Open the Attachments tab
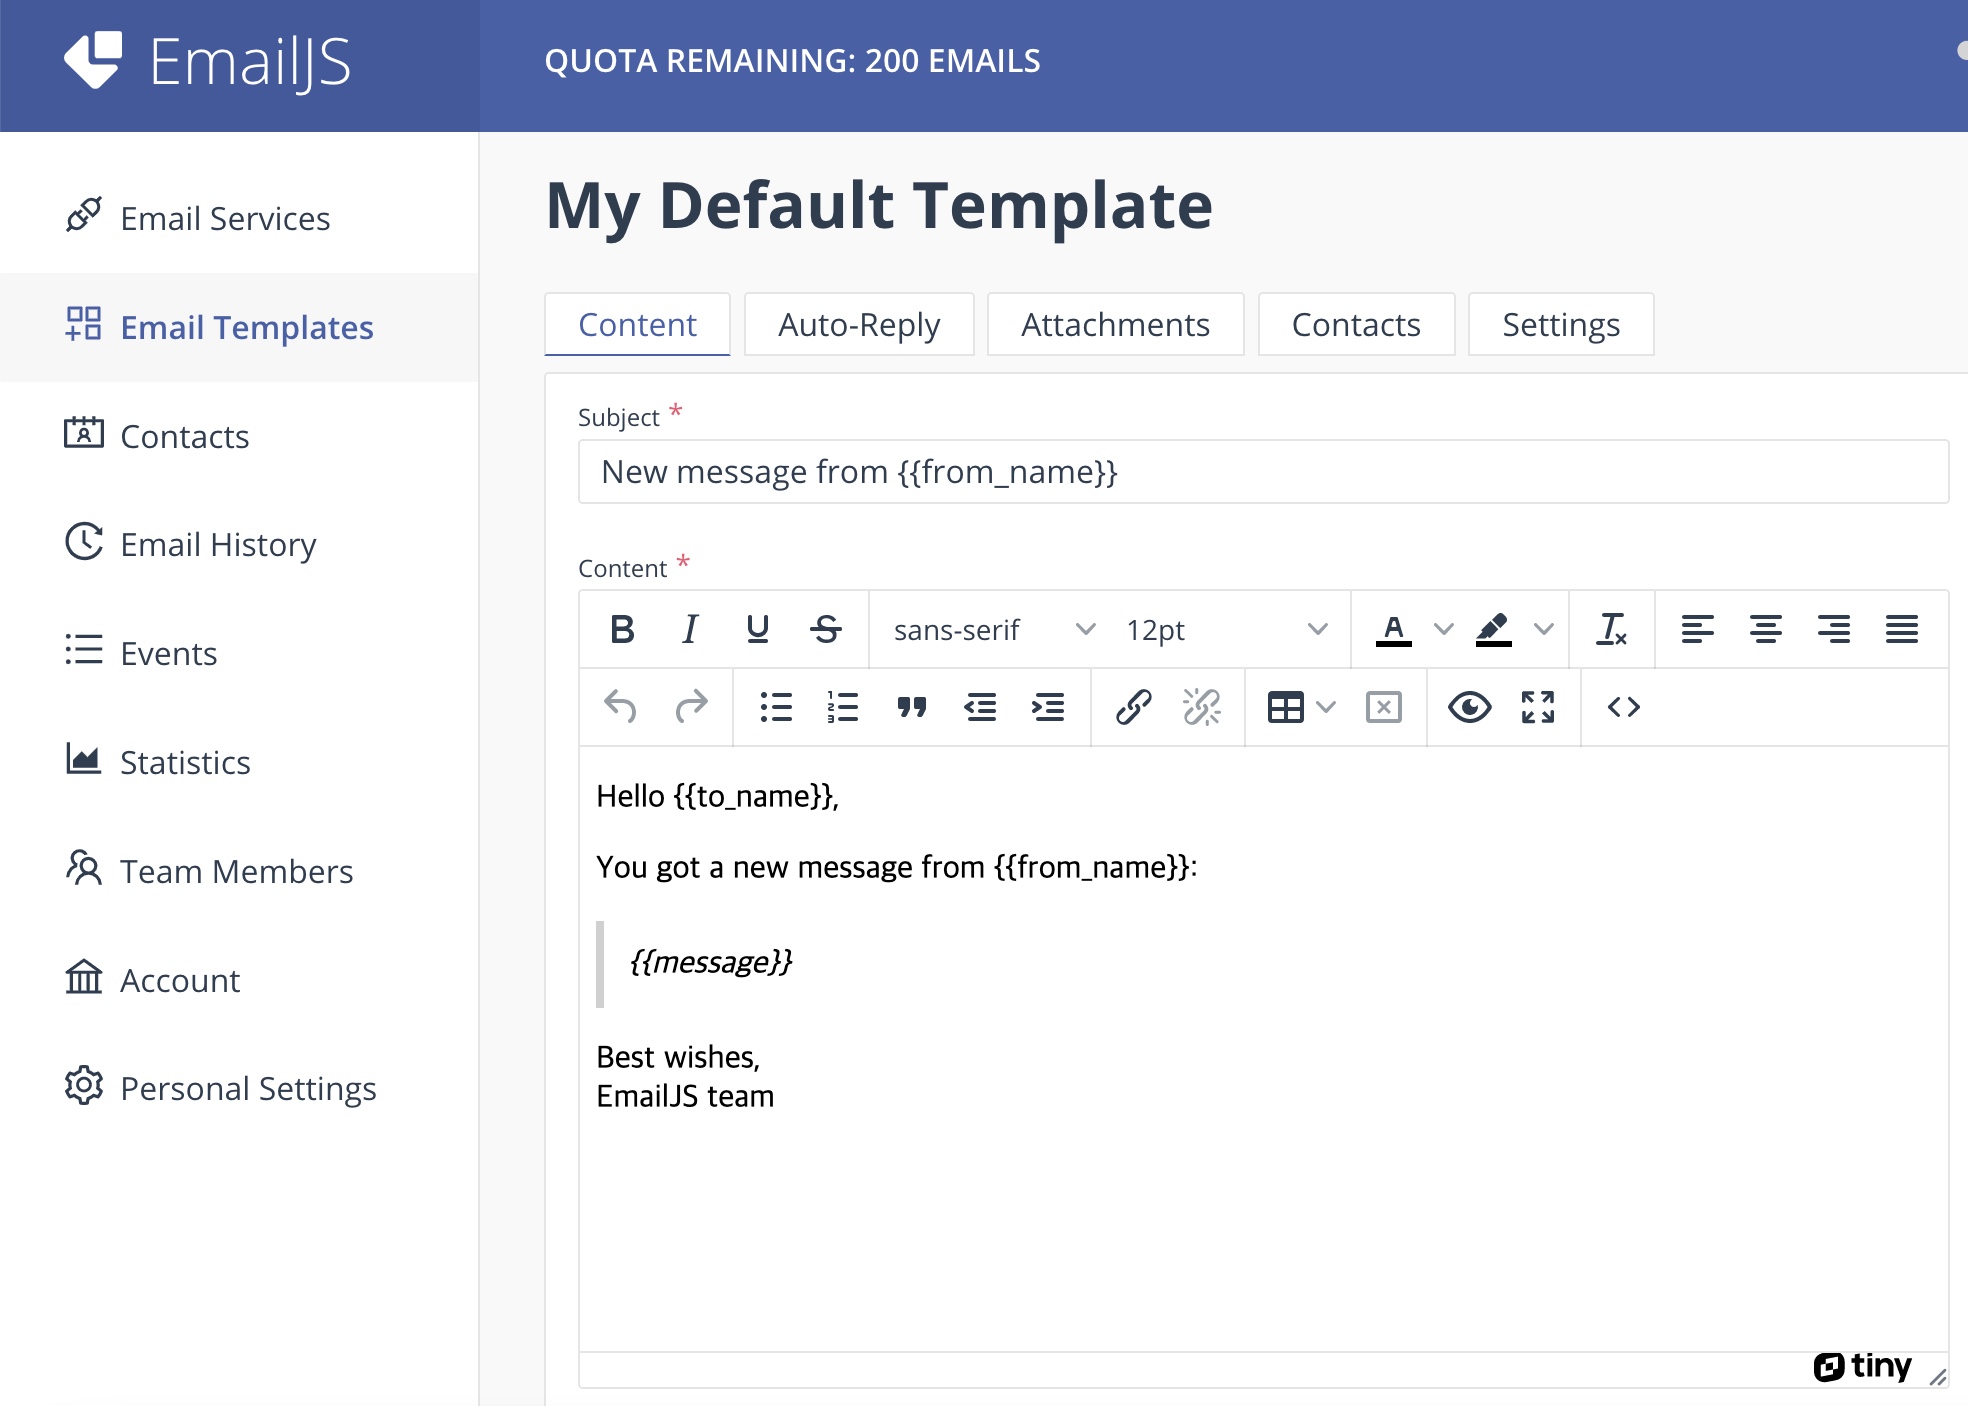This screenshot has height=1406, width=1968. (x=1115, y=324)
